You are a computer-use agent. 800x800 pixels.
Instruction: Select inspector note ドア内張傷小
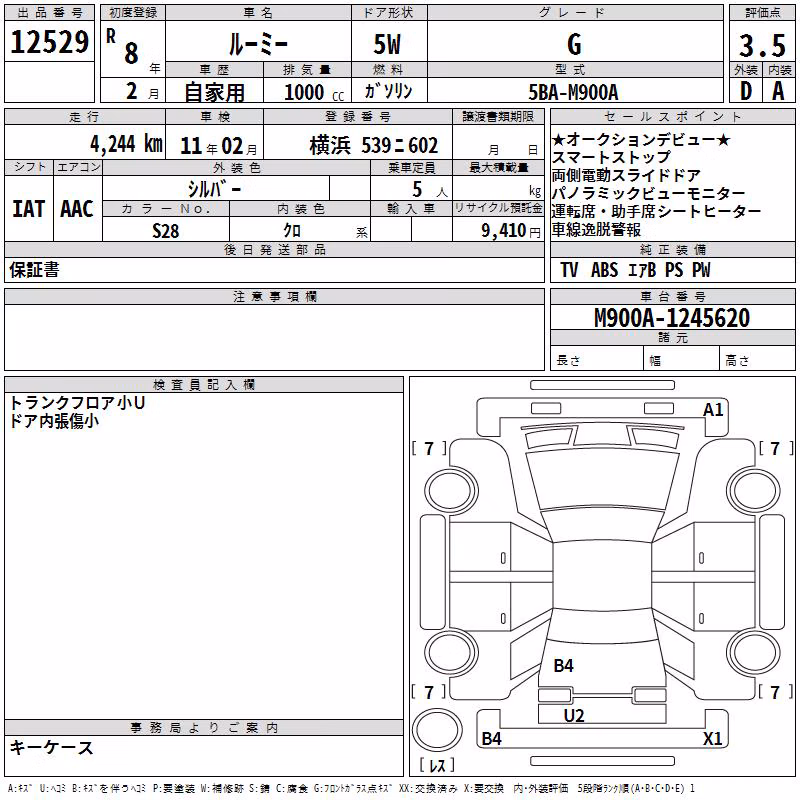[x=54, y=421]
